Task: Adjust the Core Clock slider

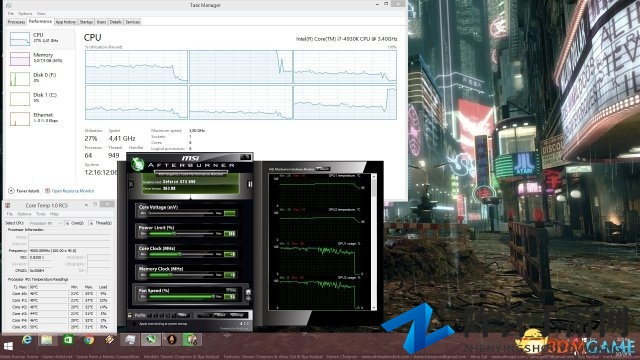Action: 181,254
